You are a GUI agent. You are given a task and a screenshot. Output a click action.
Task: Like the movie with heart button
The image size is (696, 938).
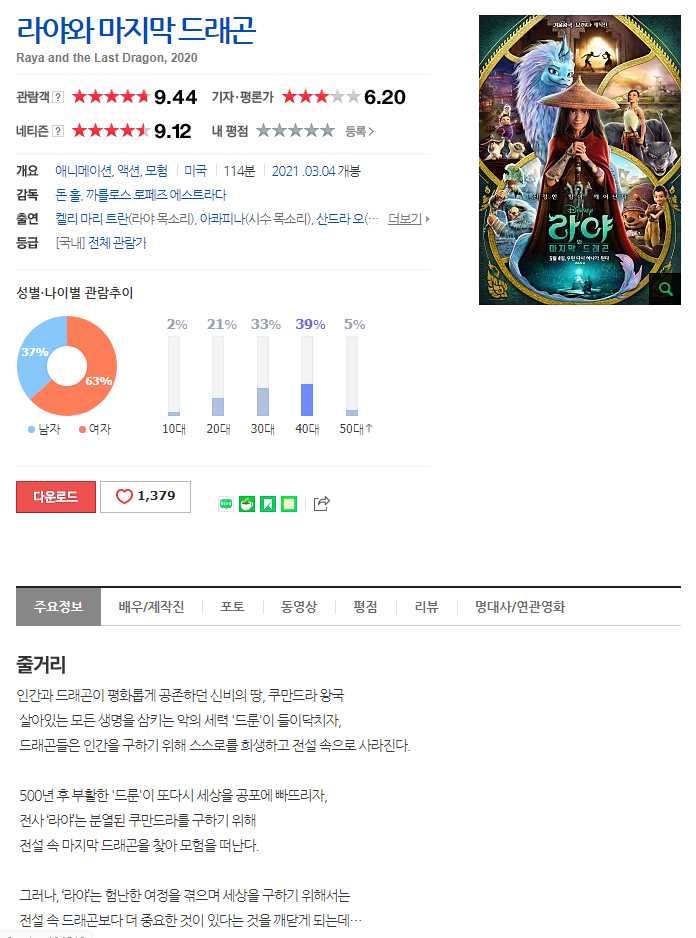coord(145,497)
